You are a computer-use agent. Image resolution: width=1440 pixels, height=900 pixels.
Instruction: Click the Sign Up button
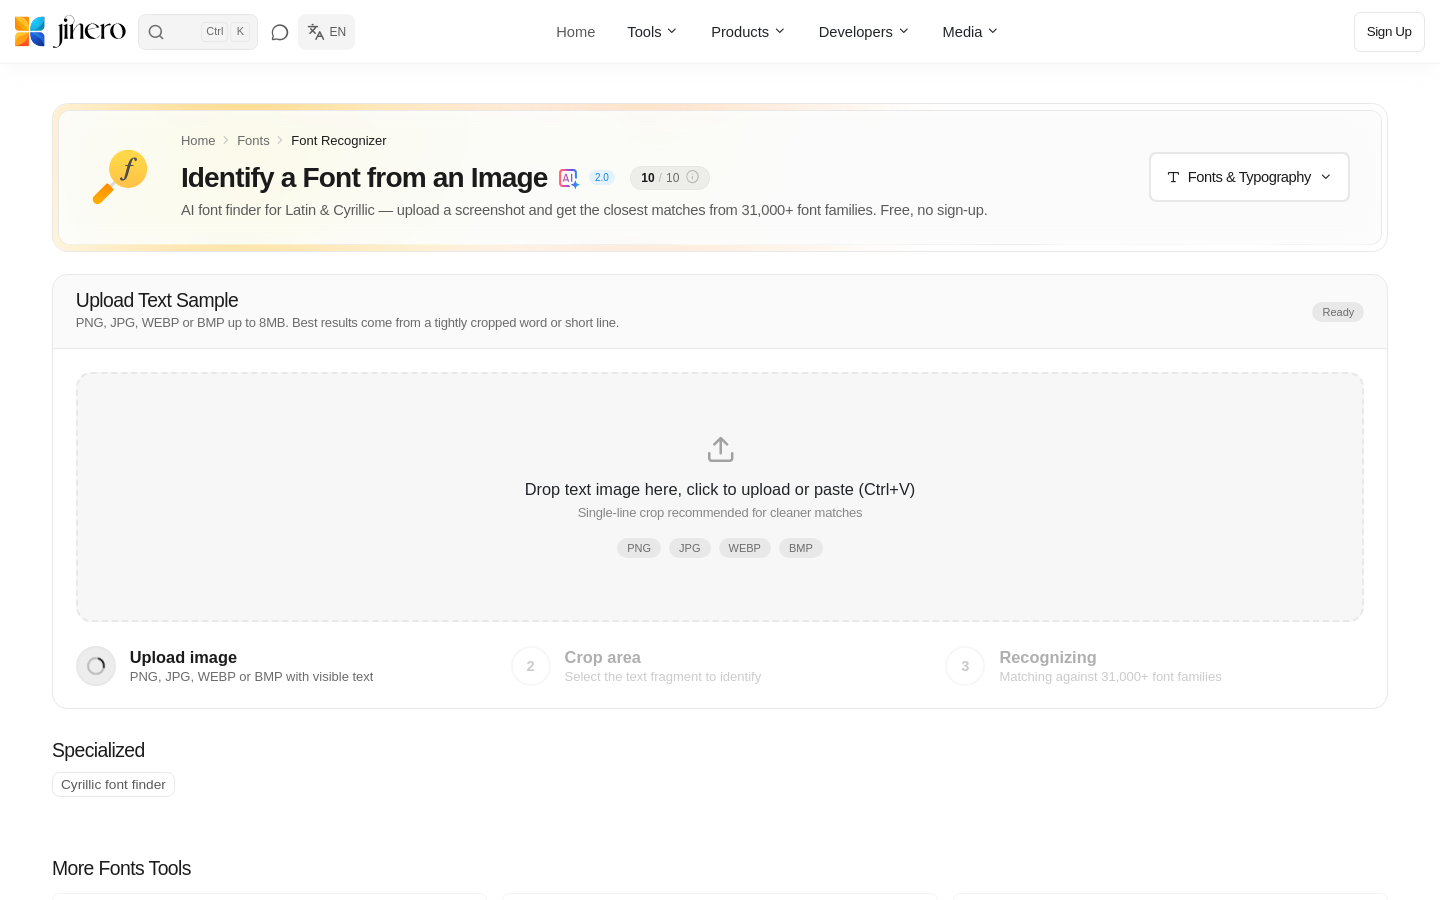tap(1389, 32)
